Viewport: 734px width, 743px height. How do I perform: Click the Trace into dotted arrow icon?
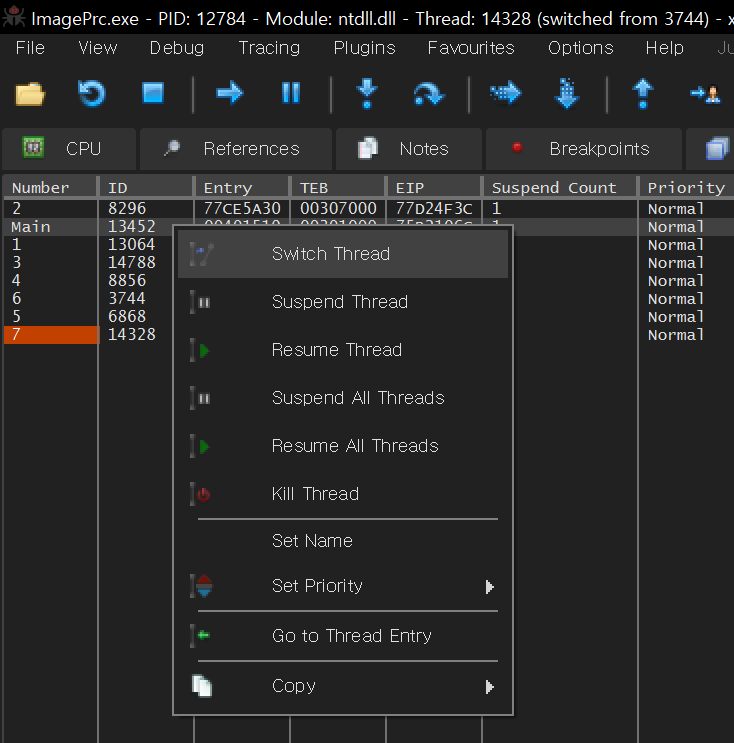coord(505,93)
